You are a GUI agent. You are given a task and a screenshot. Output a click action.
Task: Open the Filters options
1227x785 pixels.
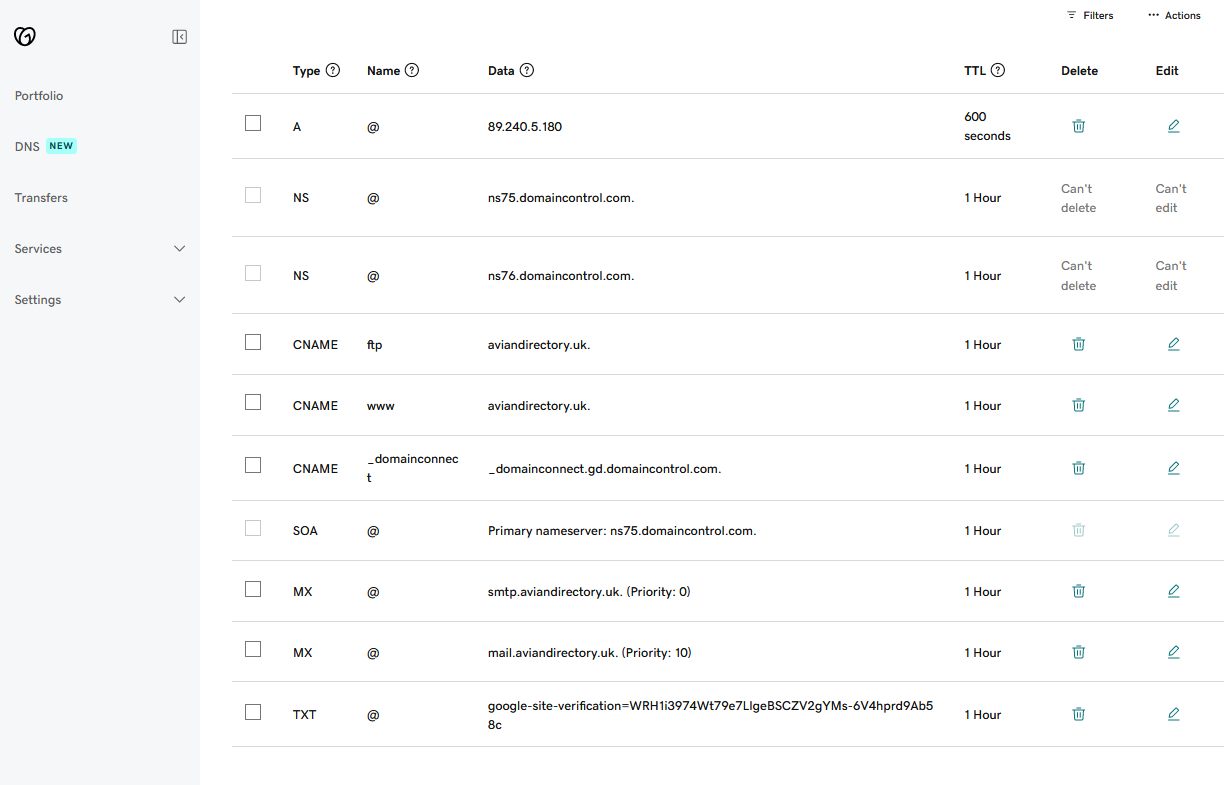(x=1089, y=15)
